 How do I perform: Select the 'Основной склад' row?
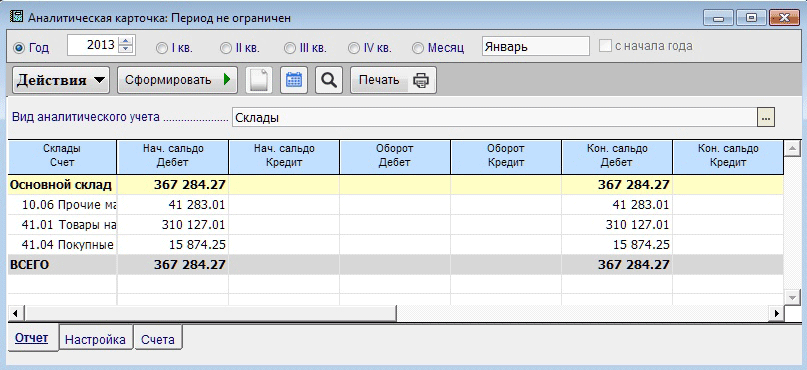tap(395, 185)
